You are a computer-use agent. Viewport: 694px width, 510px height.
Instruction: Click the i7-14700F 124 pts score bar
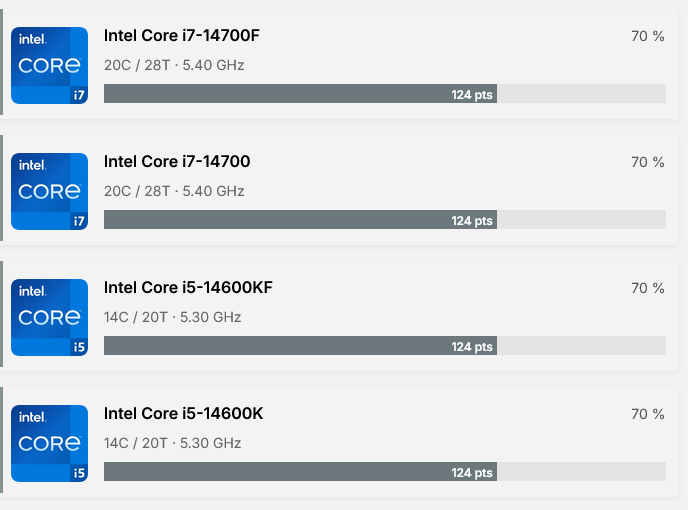point(300,94)
